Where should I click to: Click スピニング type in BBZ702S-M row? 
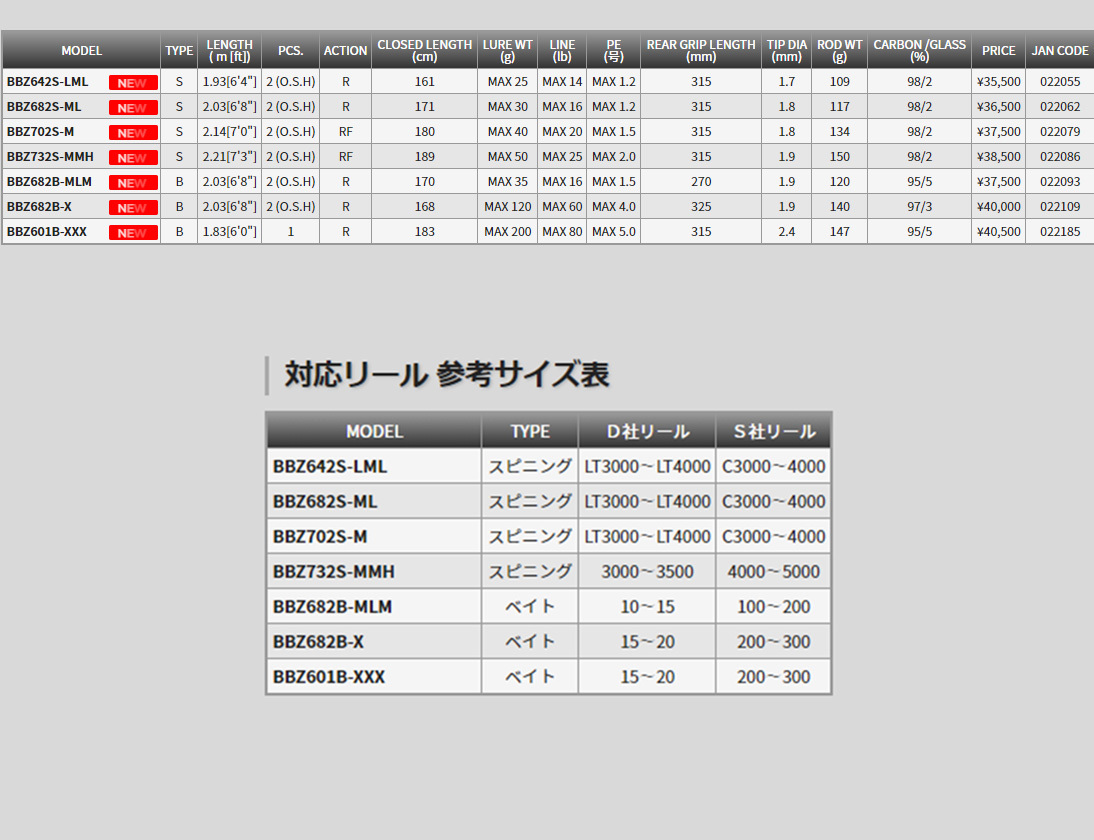click(x=530, y=537)
